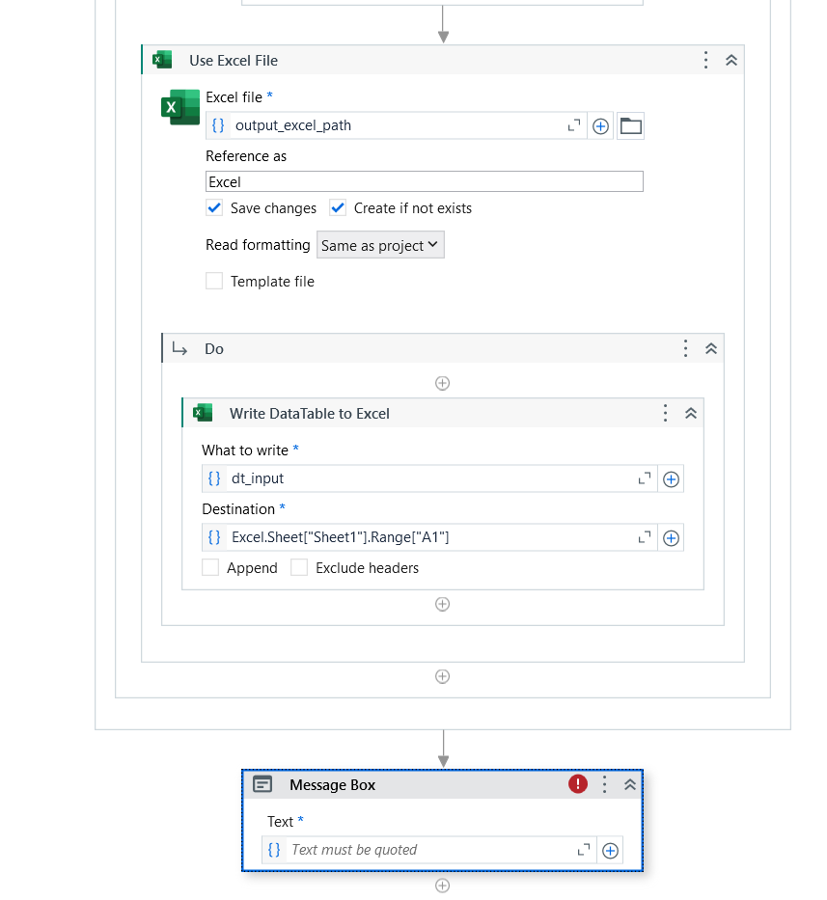The image size is (827, 900).
Task: Open options menu for Write DataTable to Excel
Action: 665,413
